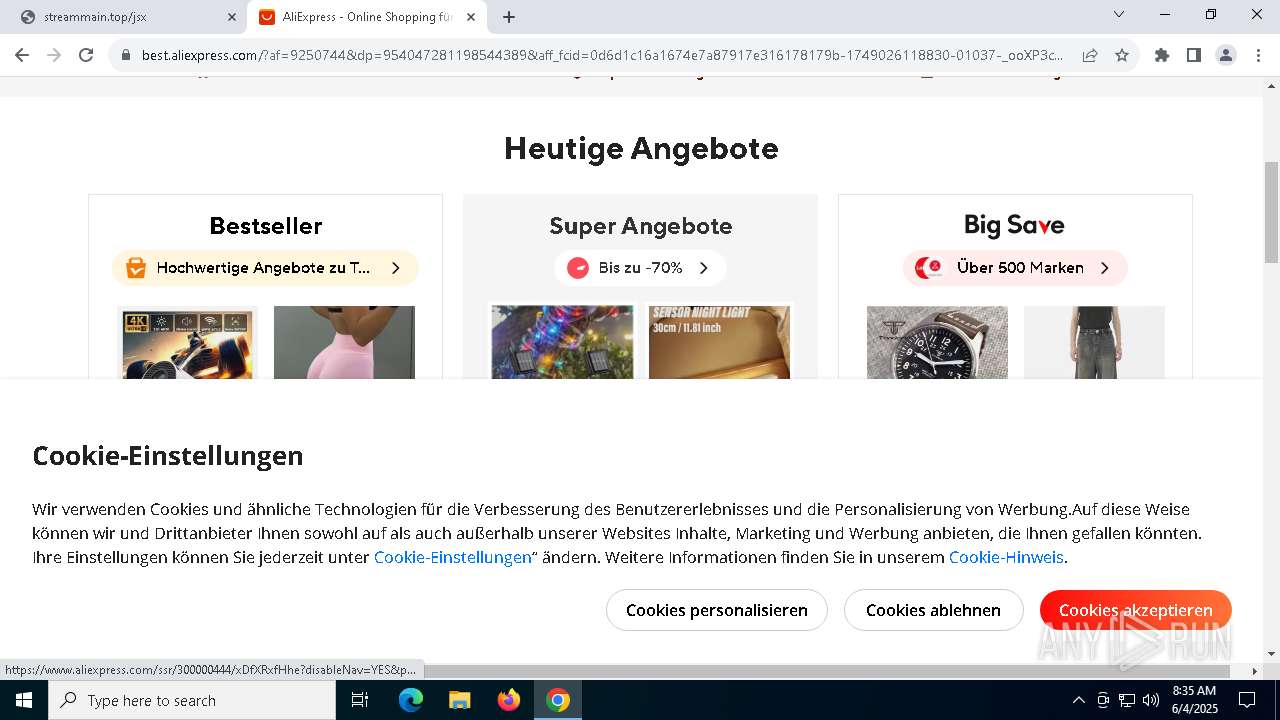Open the Über 500 Marken pill

1015,268
